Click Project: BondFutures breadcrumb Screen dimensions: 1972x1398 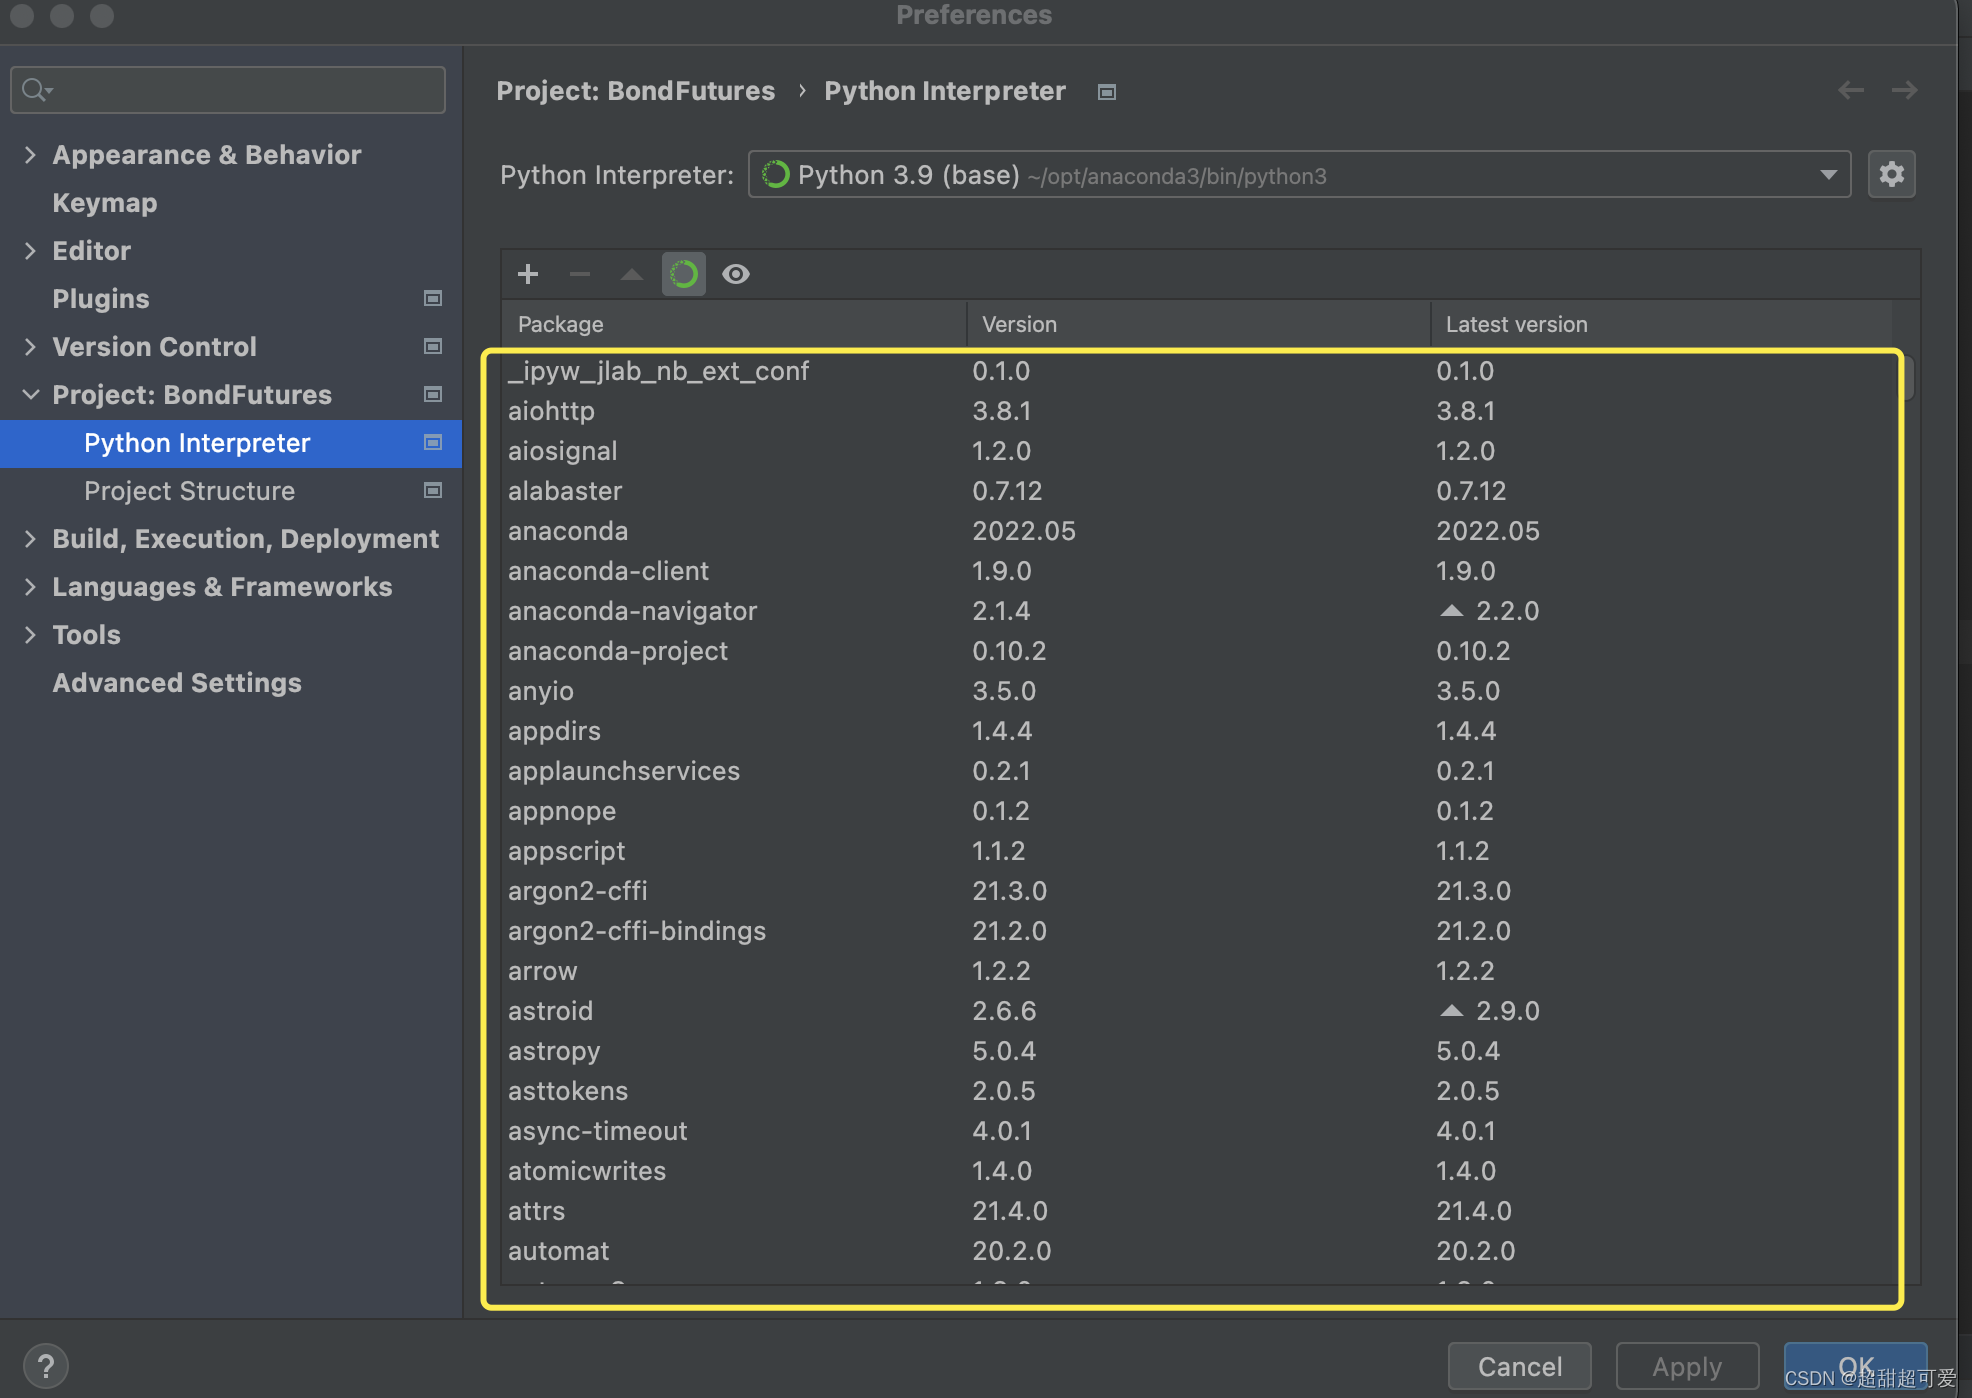click(x=636, y=91)
